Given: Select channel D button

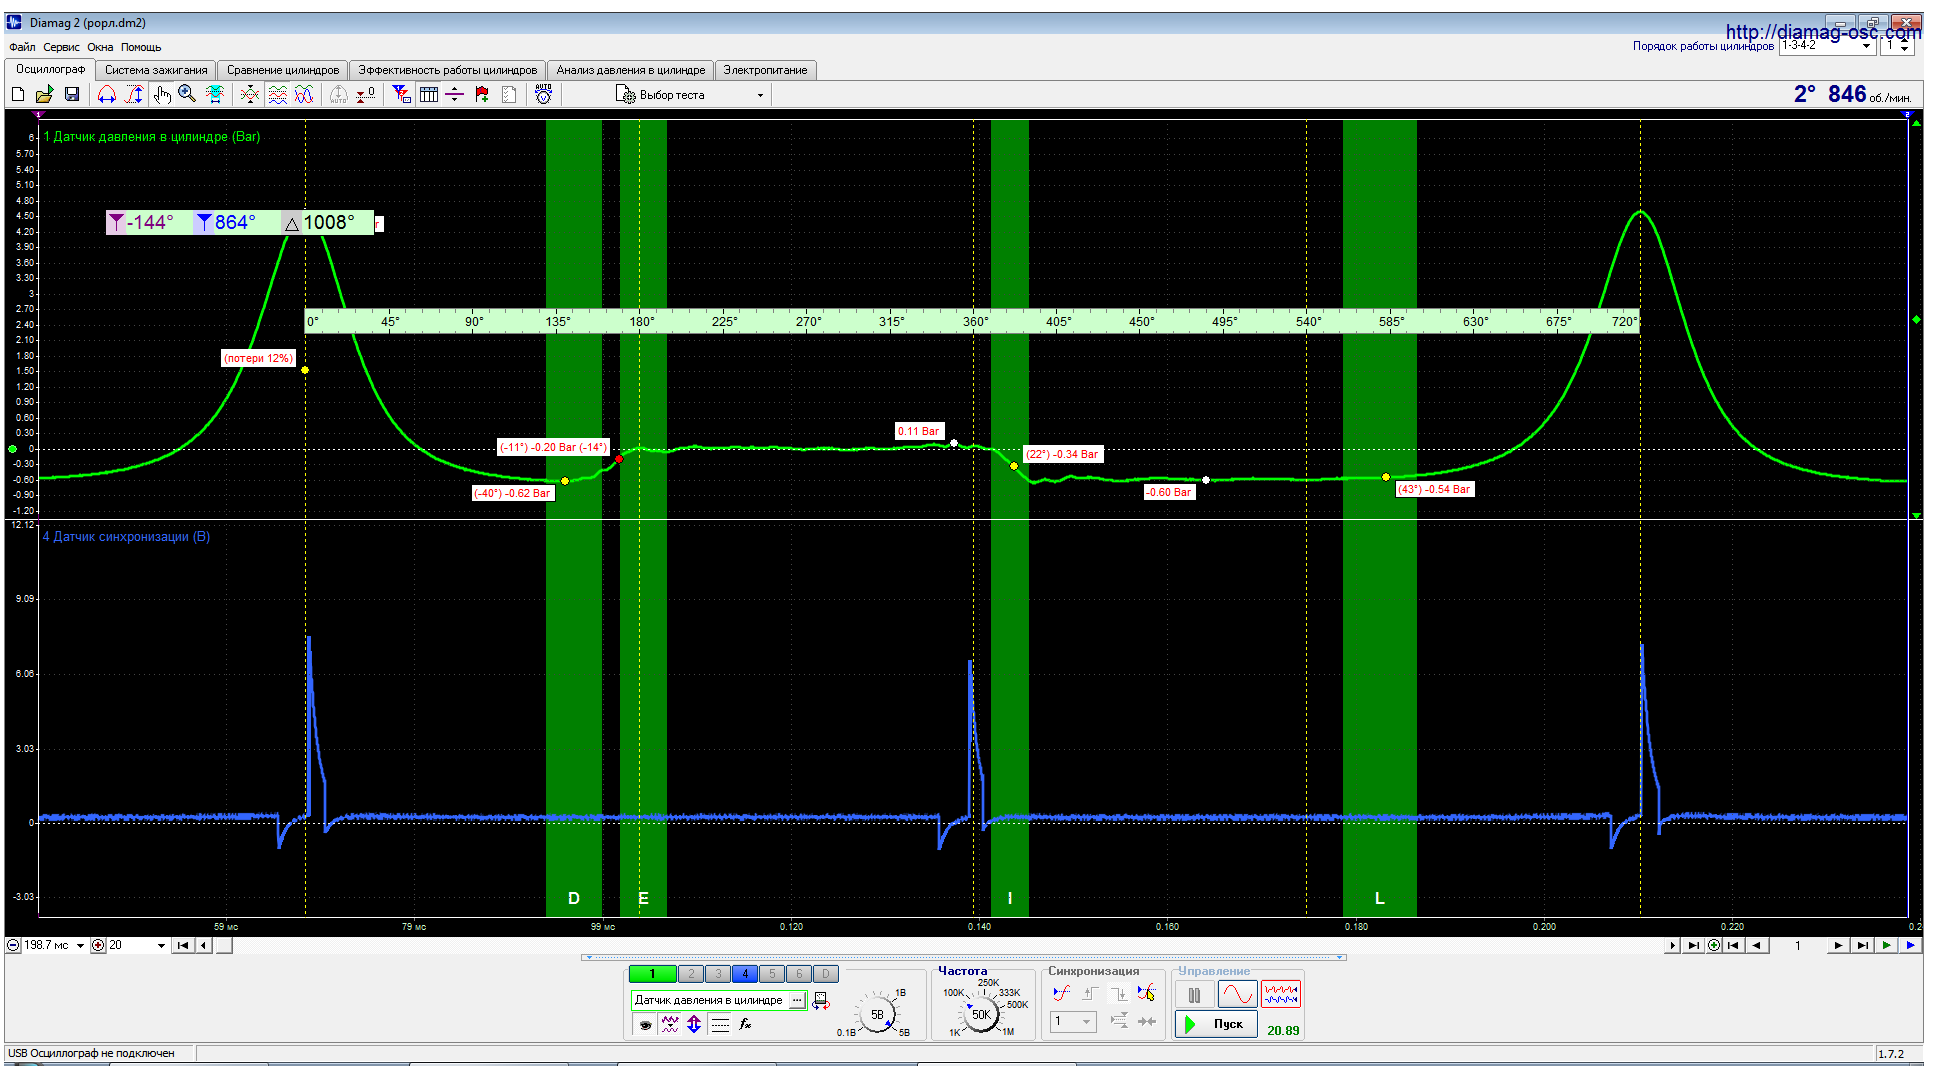Looking at the screenshot, I should click(826, 974).
